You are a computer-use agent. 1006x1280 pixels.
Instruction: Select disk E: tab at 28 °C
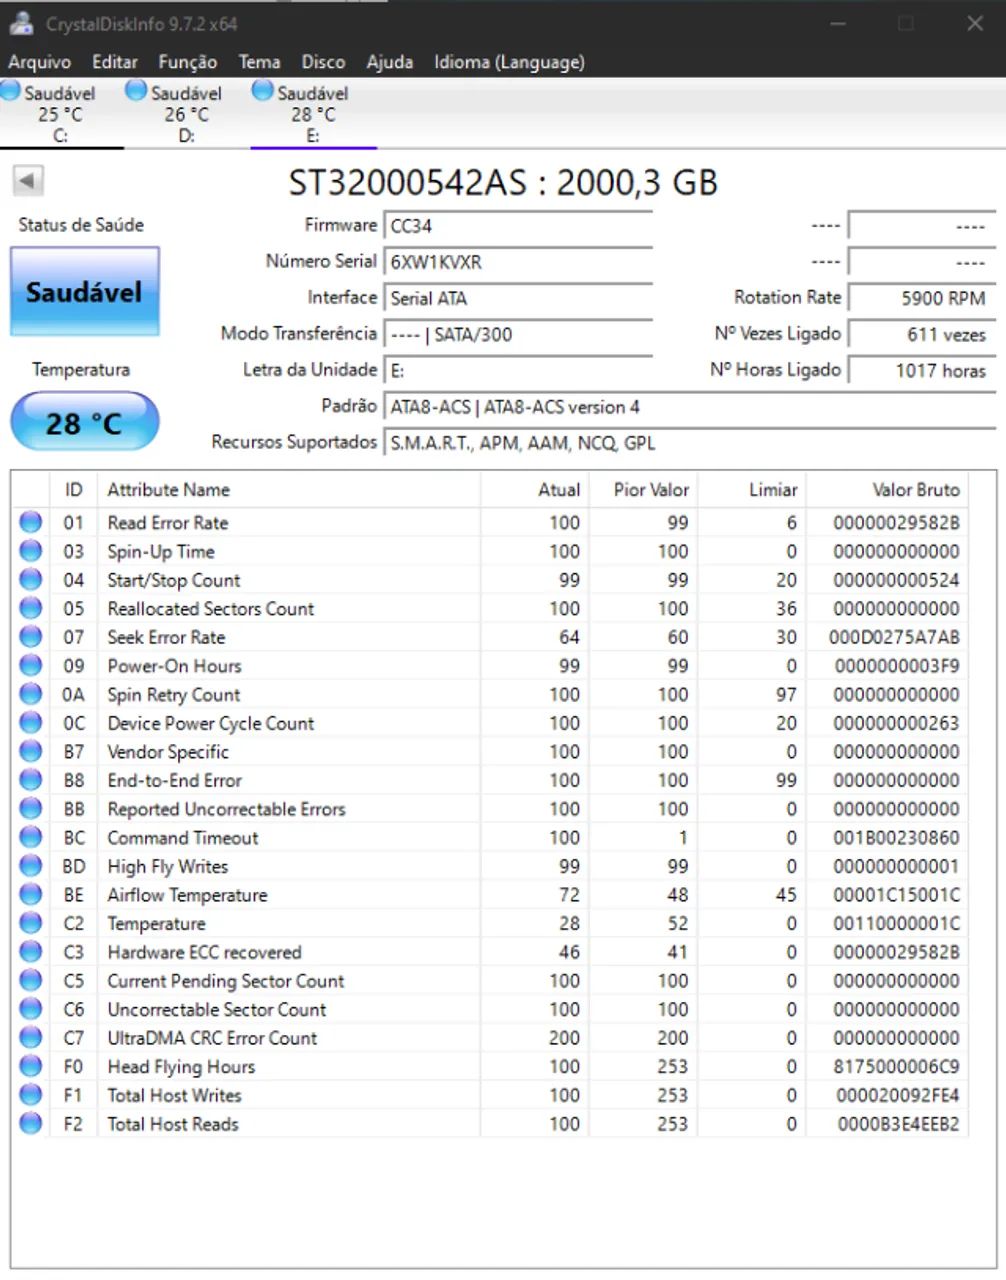pos(313,114)
